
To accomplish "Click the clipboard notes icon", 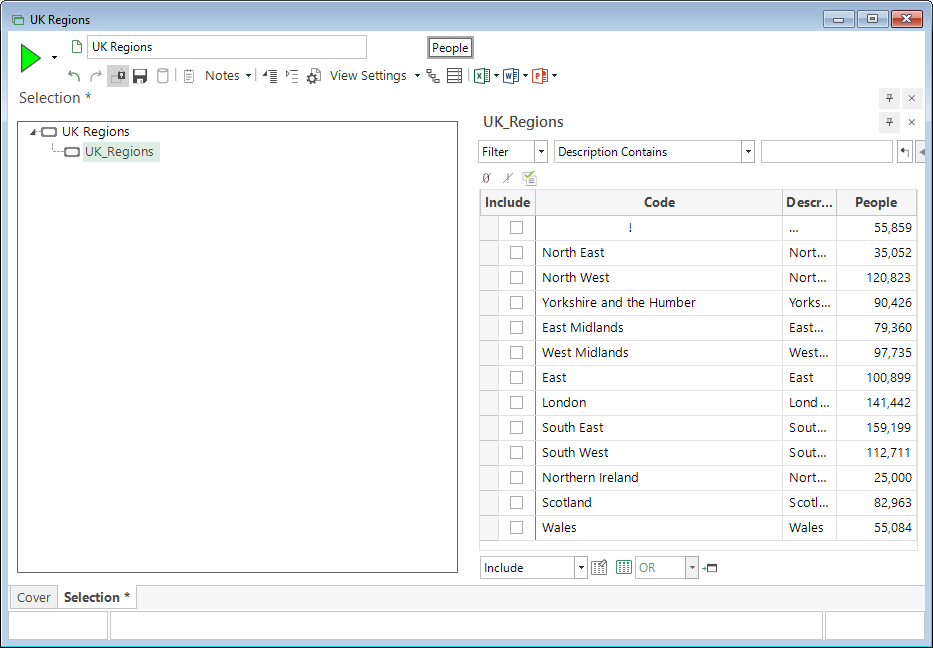I will coord(189,76).
